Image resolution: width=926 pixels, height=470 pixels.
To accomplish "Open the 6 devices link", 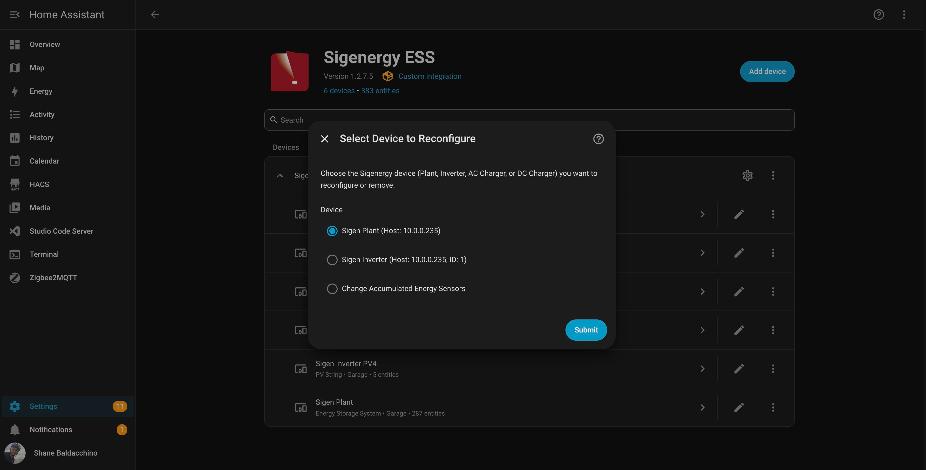I will (339, 90).
